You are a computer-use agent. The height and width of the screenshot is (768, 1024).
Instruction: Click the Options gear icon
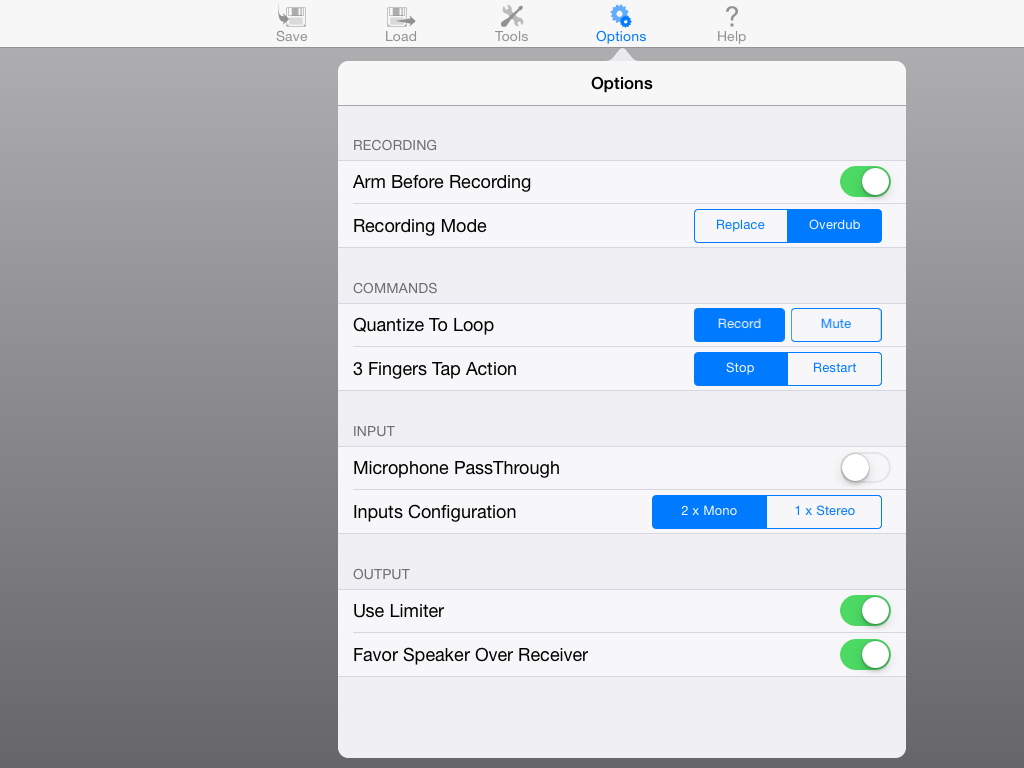620,16
